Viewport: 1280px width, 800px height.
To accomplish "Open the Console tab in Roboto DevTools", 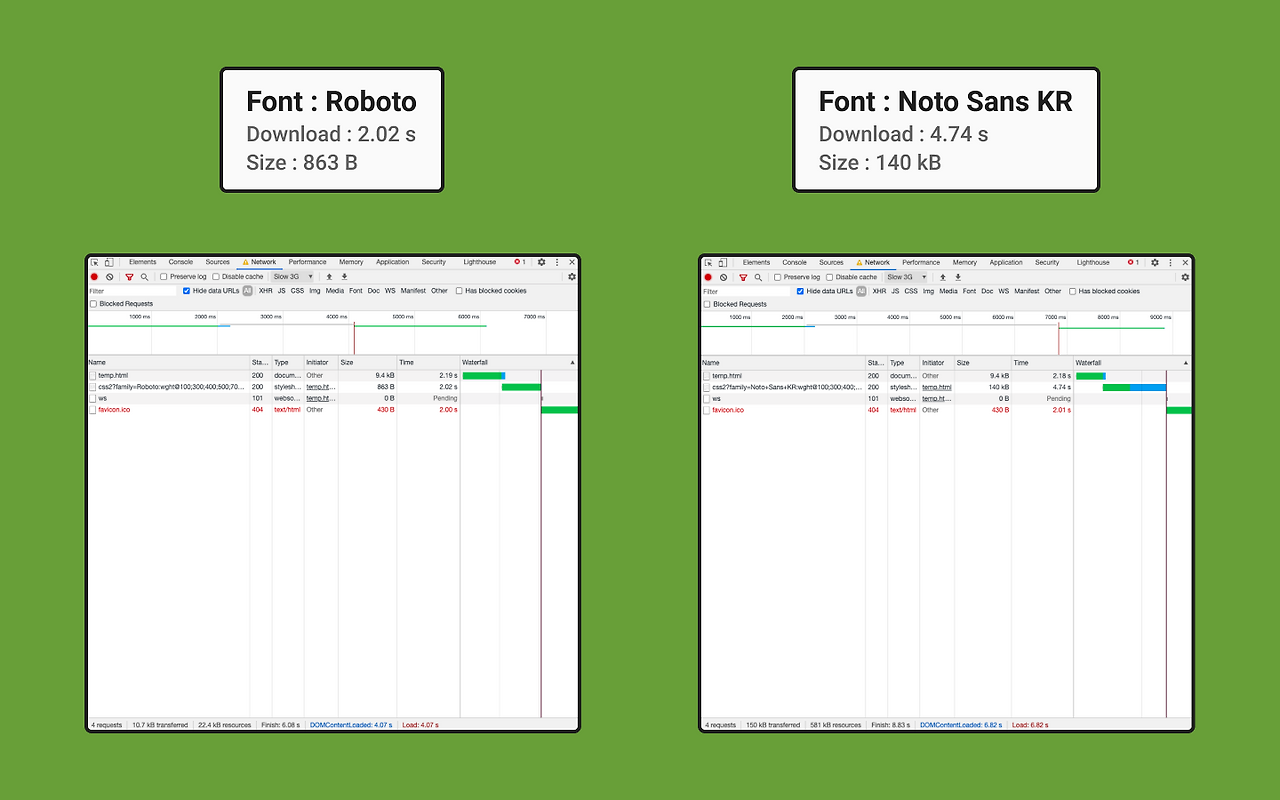I will [181, 262].
